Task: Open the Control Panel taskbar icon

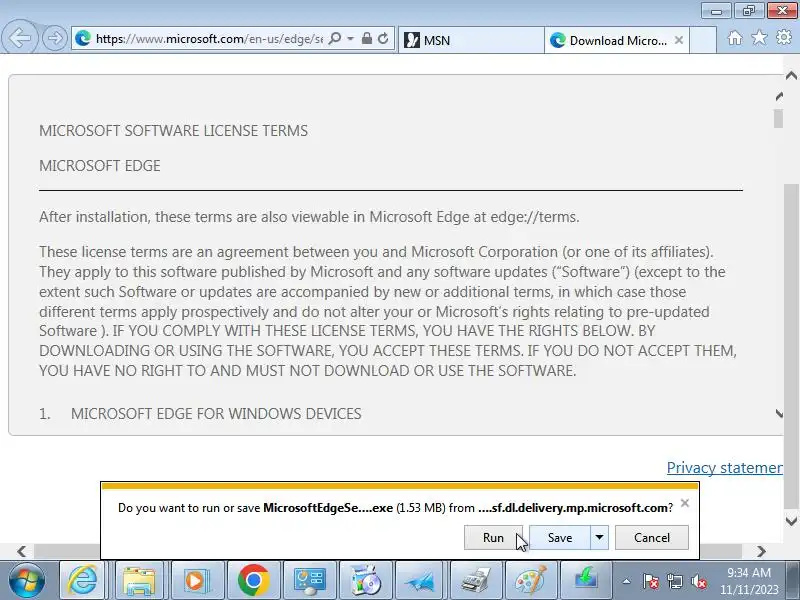Action: (309, 581)
